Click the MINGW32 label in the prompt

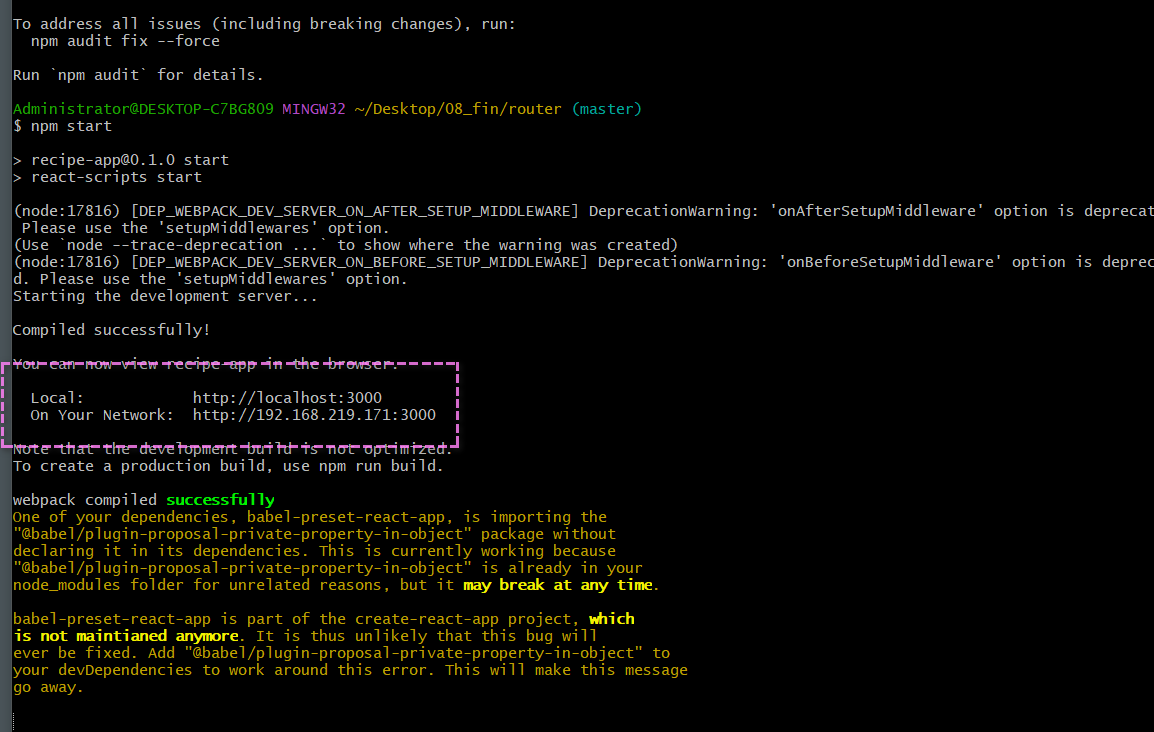pyautogui.click(x=313, y=109)
